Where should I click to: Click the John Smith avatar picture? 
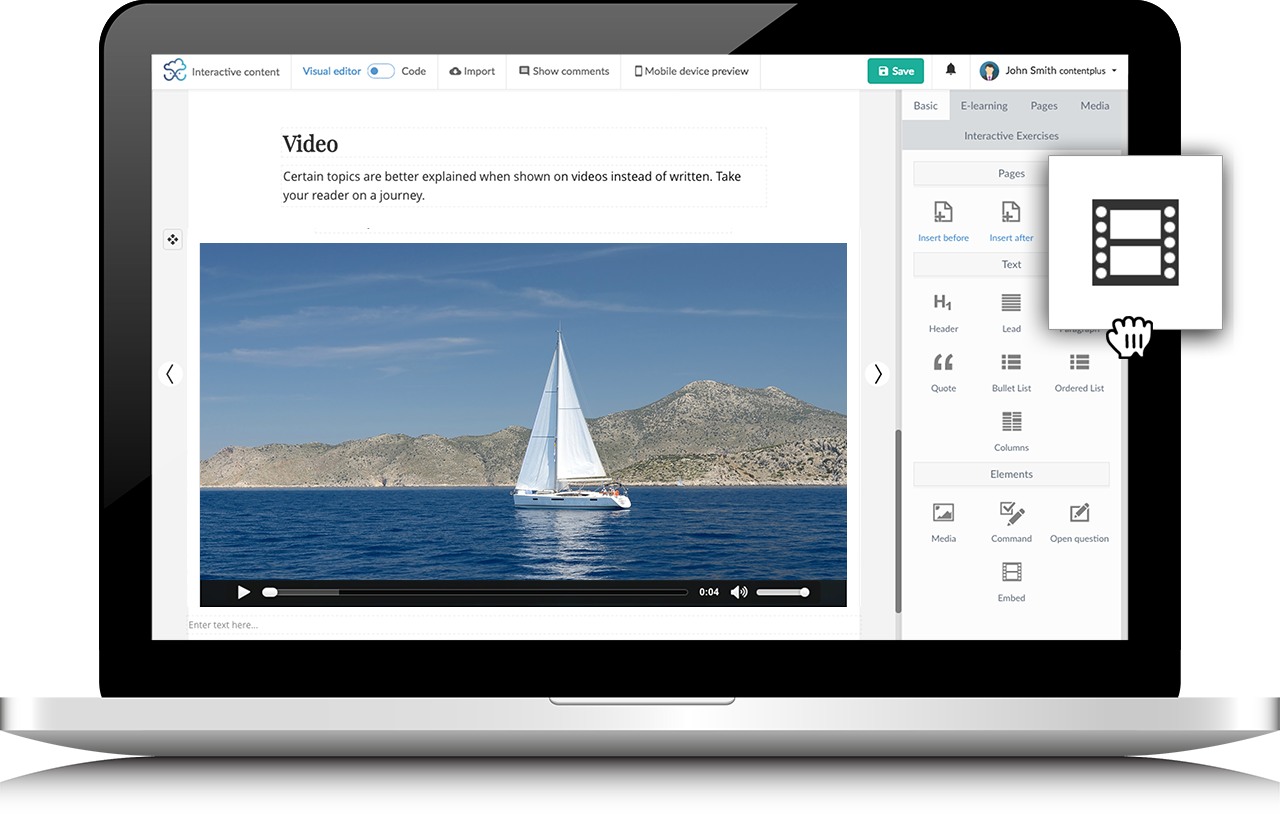989,71
